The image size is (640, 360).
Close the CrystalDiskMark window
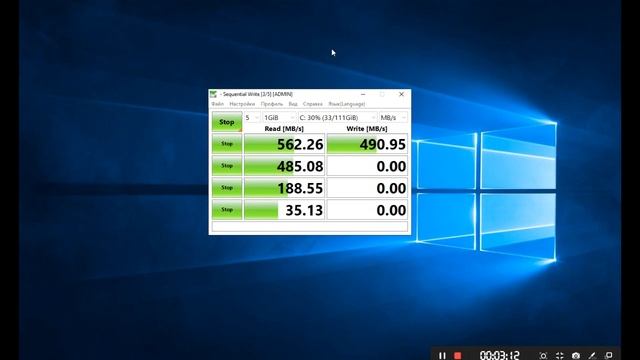(401, 94)
